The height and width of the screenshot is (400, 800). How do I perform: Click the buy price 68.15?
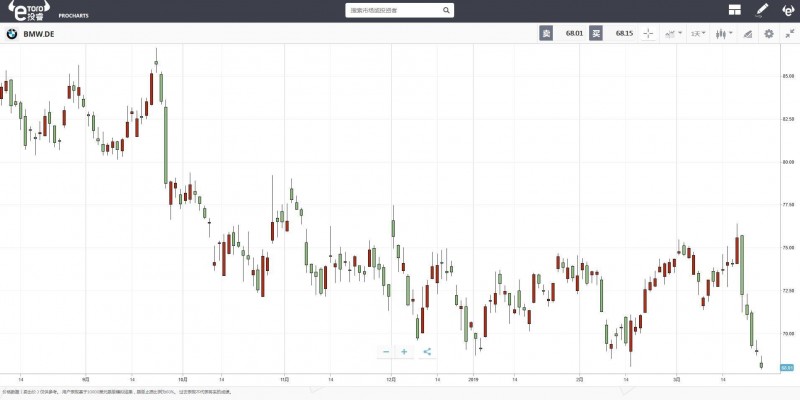click(x=624, y=34)
